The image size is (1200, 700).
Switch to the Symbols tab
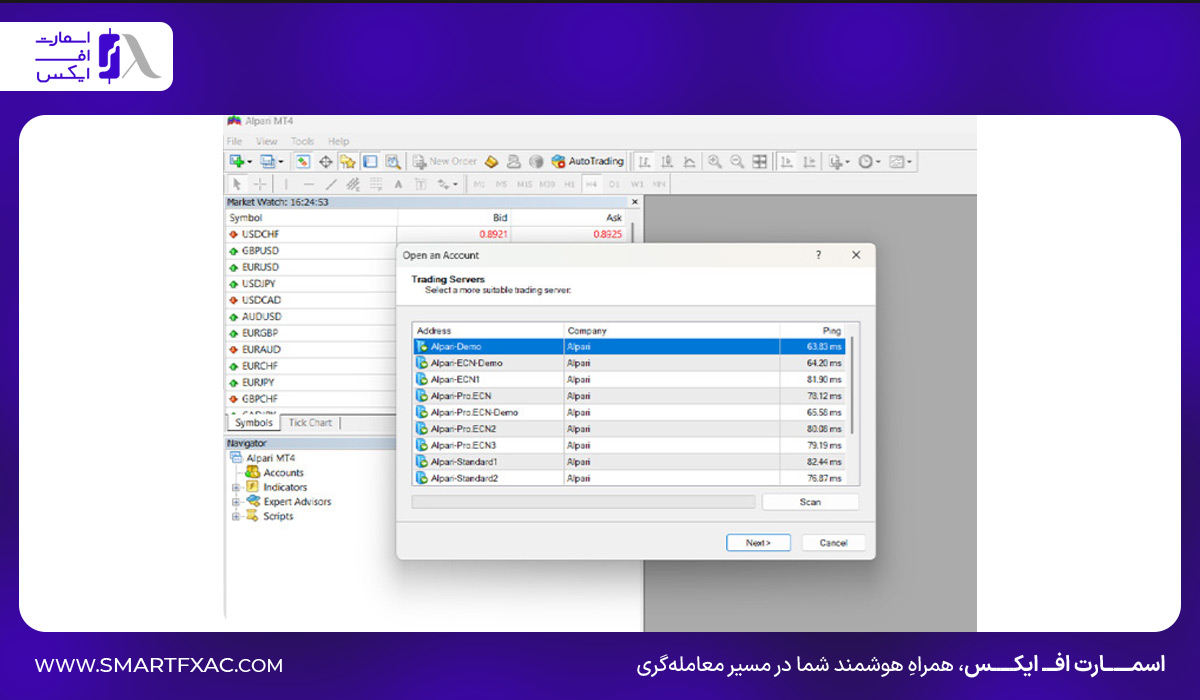point(253,423)
